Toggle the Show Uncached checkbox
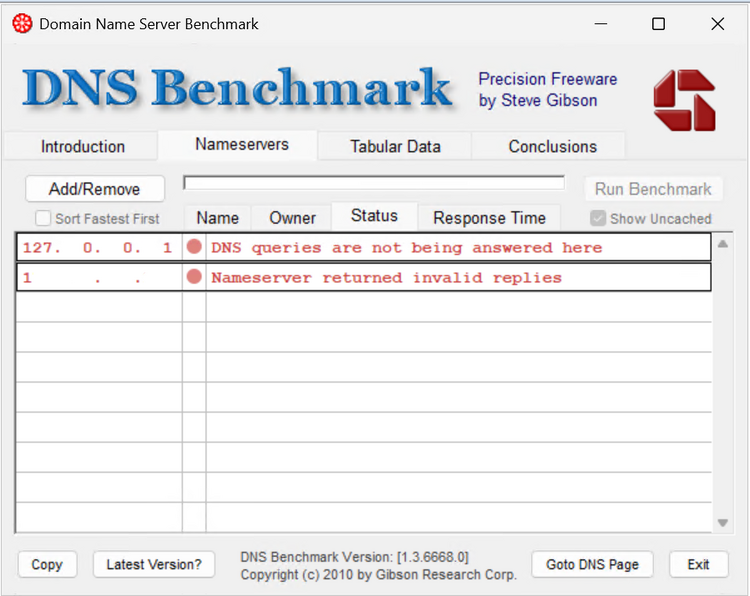Image resolution: width=750 pixels, height=596 pixels. [597, 219]
